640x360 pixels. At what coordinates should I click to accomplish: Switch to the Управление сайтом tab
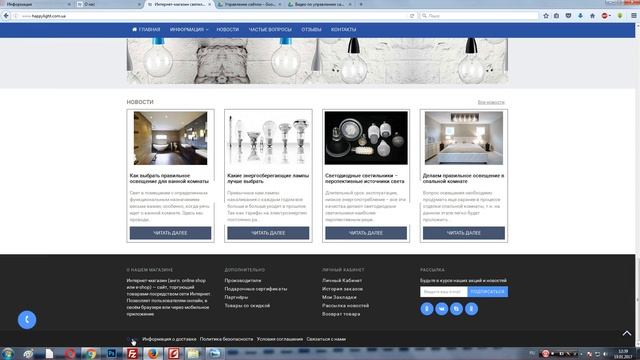pyautogui.click(x=249, y=4)
